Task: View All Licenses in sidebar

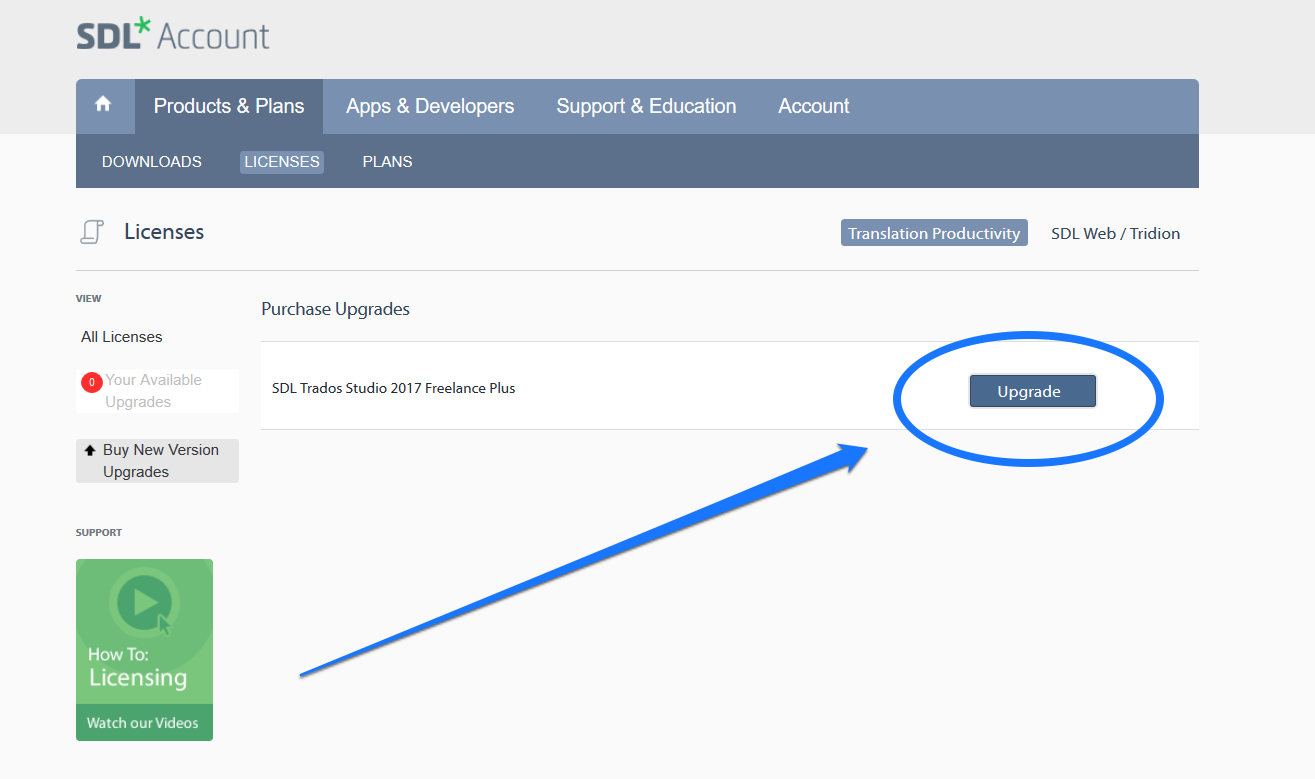Action: 122,337
